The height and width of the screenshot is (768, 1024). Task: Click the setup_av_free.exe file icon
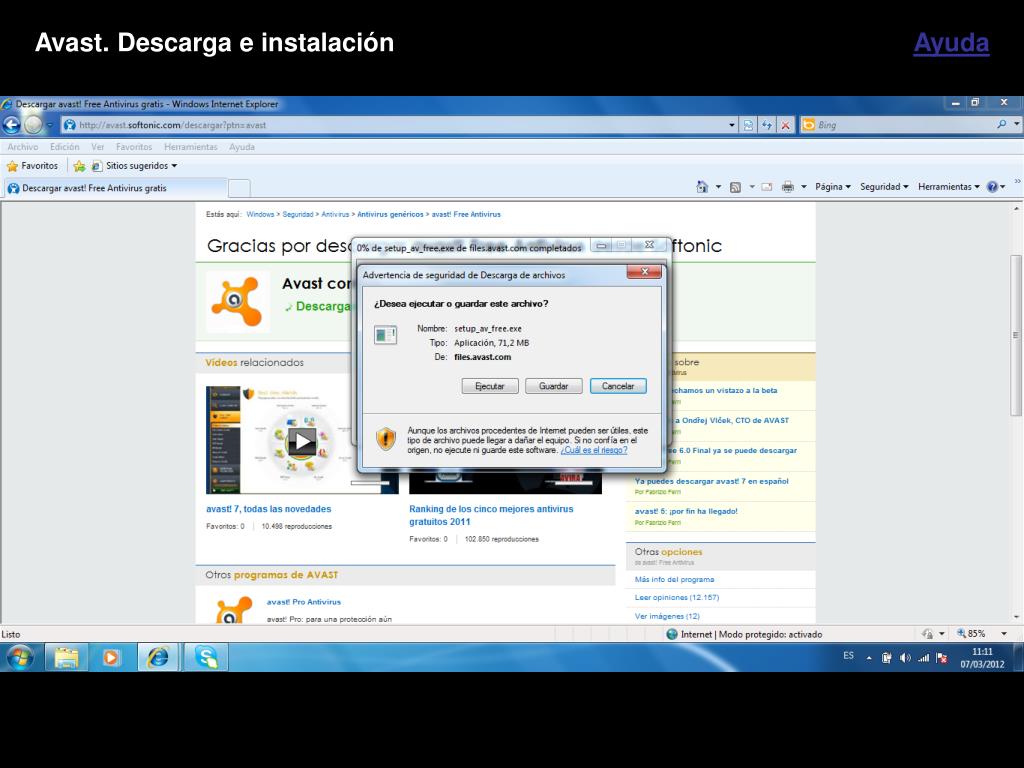tap(385, 334)
